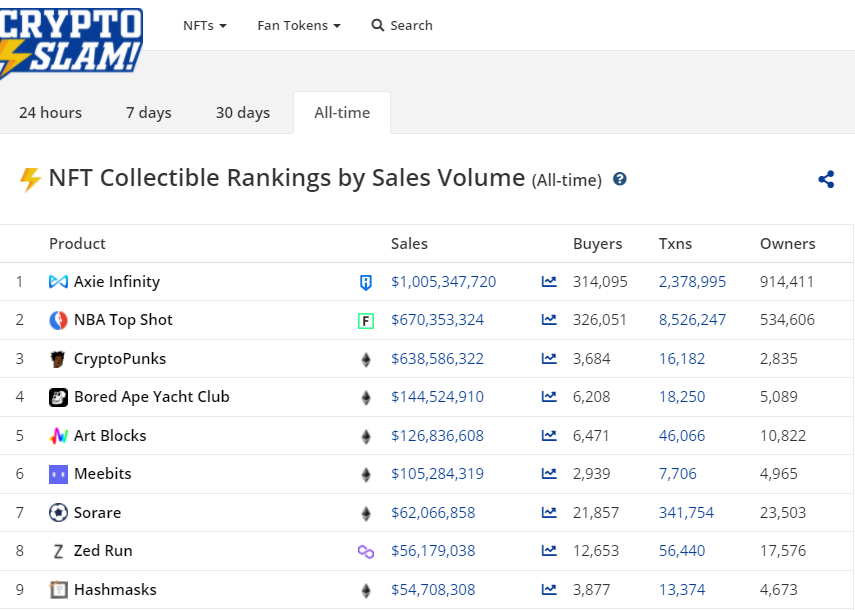This screenshot has width=855, height=610.
Task: Click the 46,066 transactions link
Action: pyautogui.click(x=682, y=436)
